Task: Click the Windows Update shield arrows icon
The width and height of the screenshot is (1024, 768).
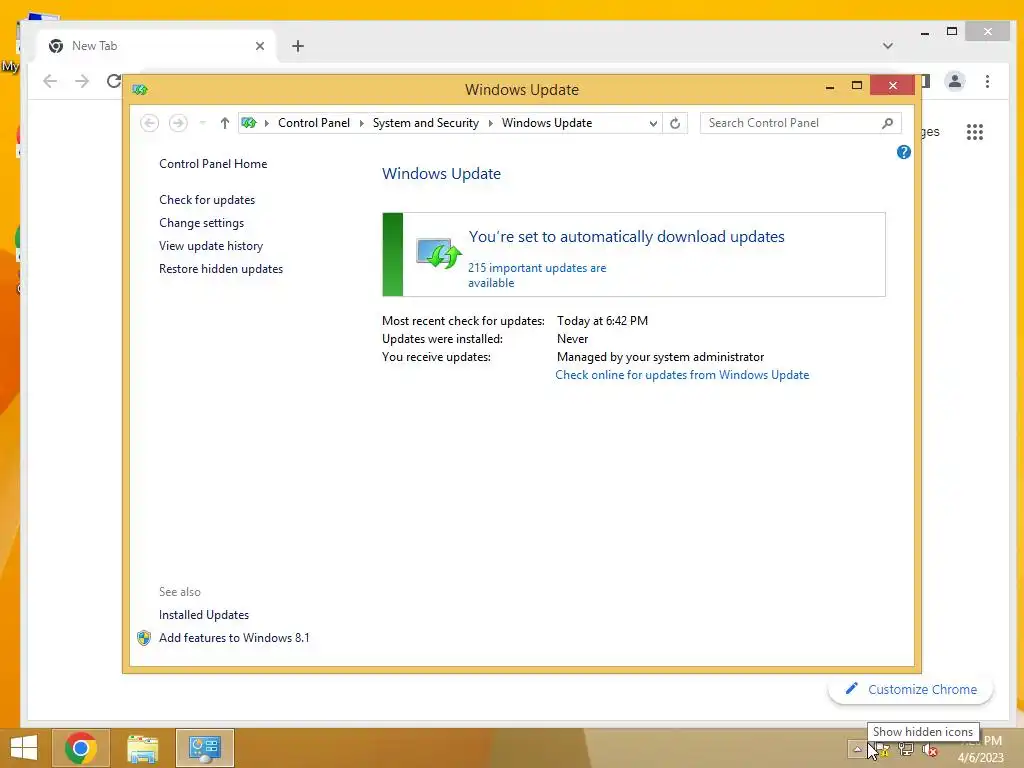Action: 439,253
